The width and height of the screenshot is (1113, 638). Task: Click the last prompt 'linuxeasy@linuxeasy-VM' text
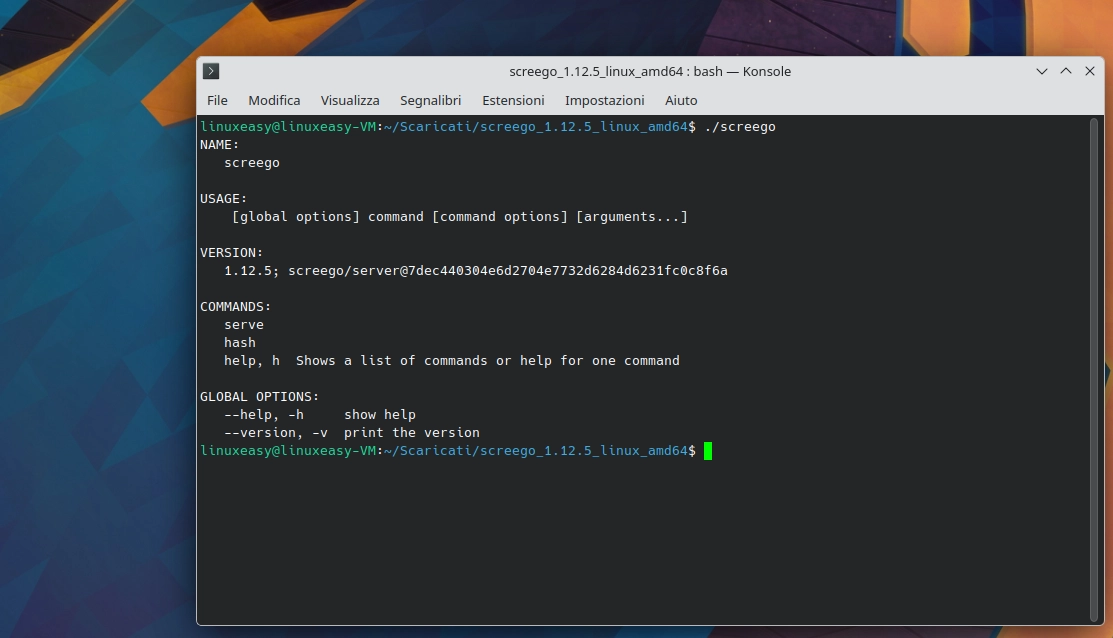287,451
